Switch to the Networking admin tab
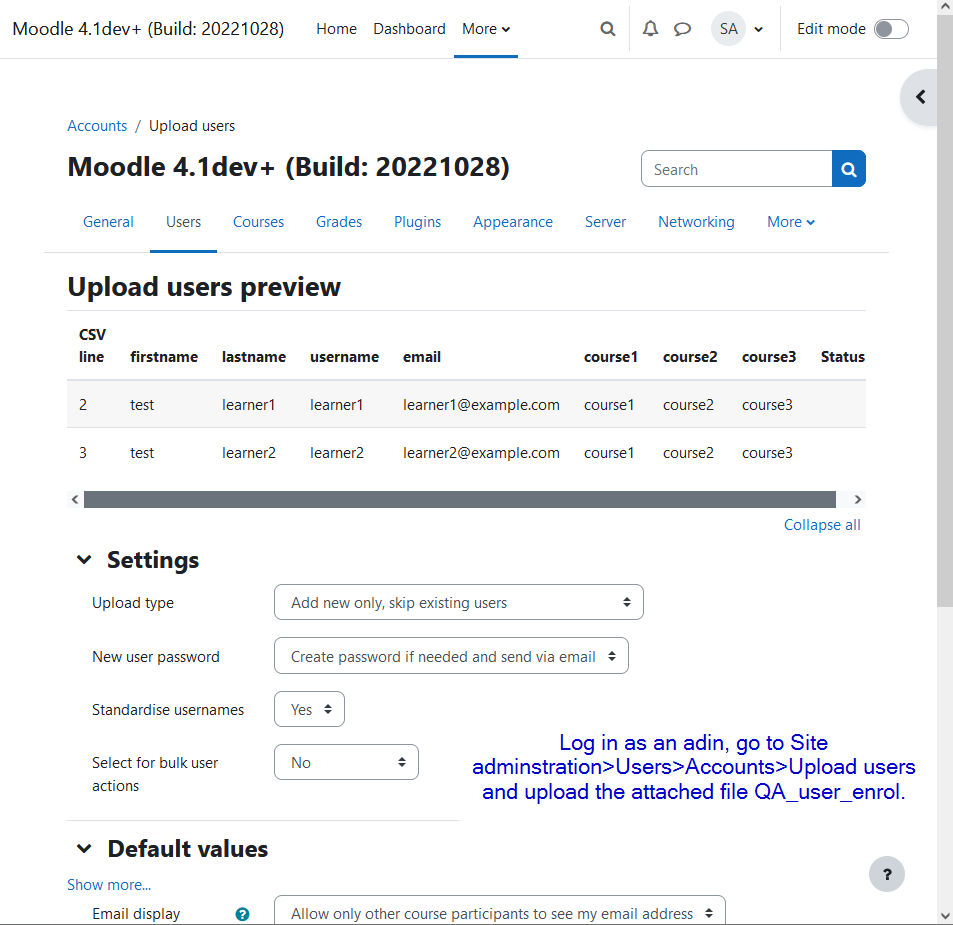This screenshot has height=925, width=953. 697,222
